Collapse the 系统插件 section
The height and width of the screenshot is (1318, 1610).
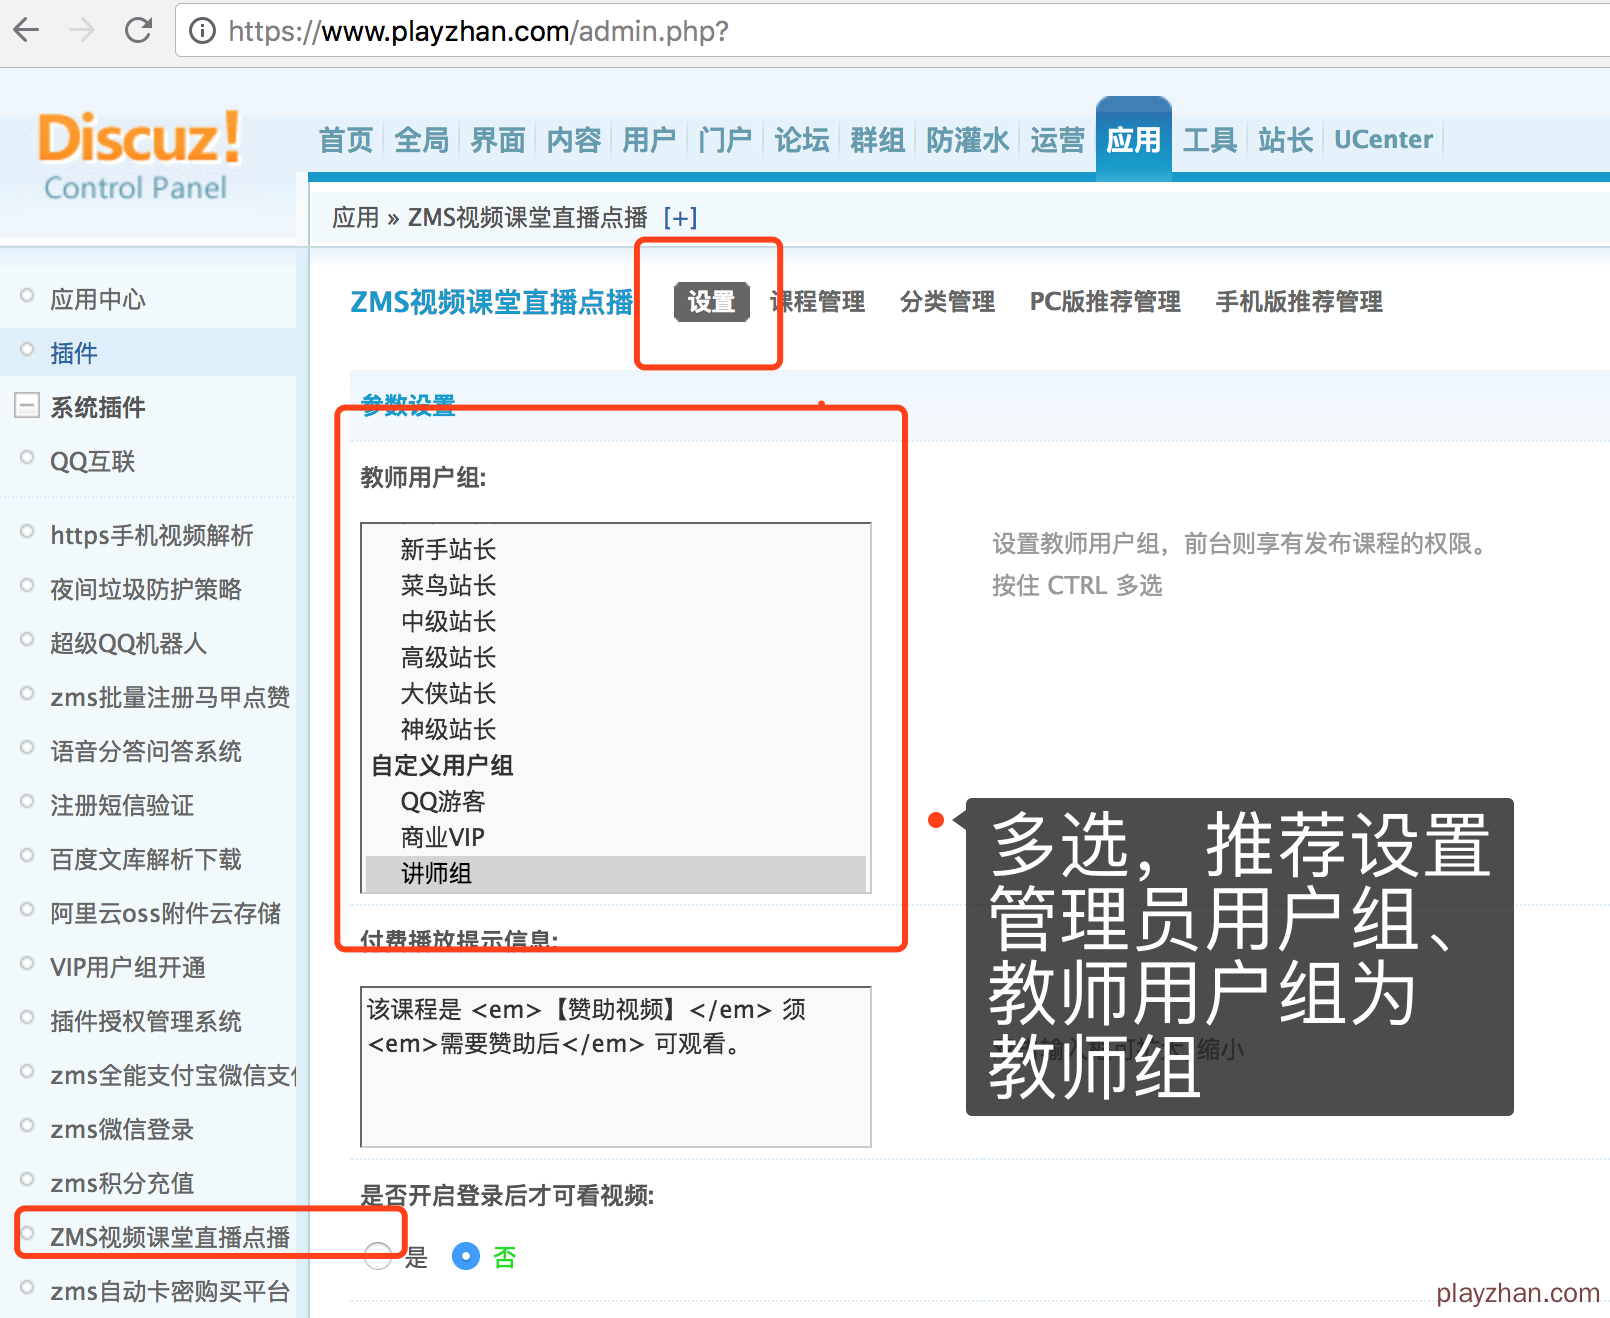(27, 406)
